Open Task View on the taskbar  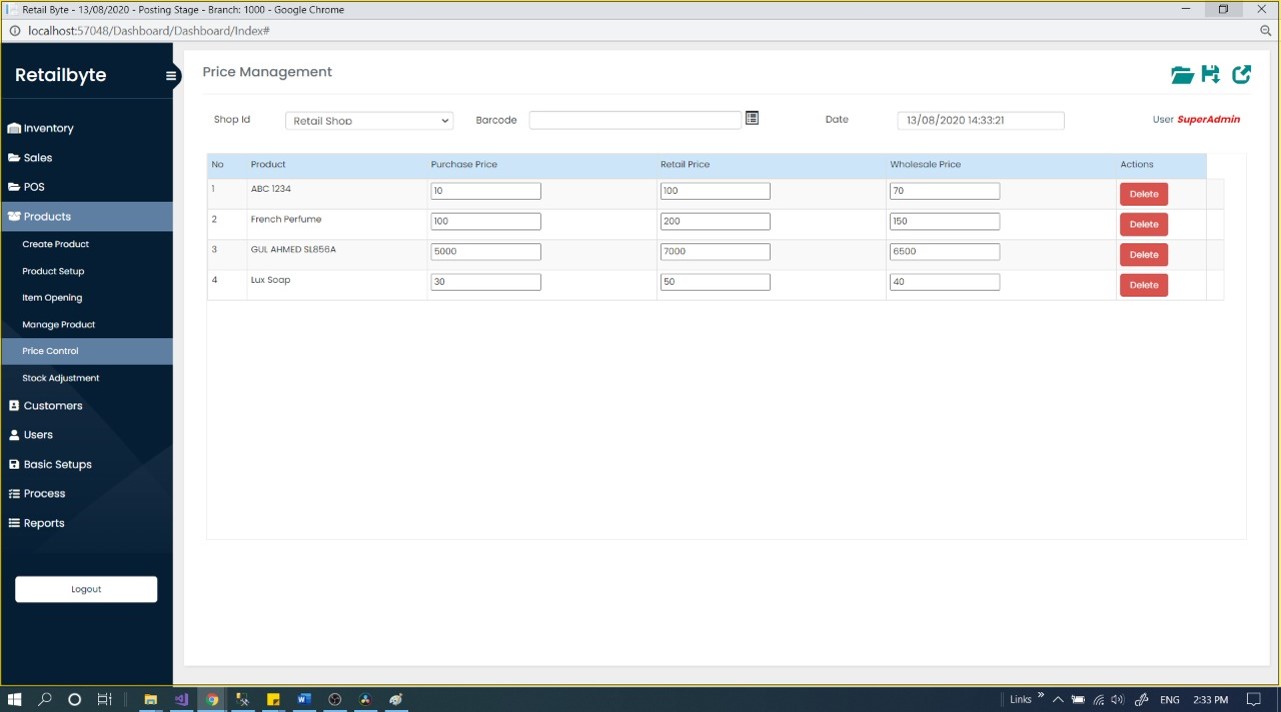click(104, 700)
